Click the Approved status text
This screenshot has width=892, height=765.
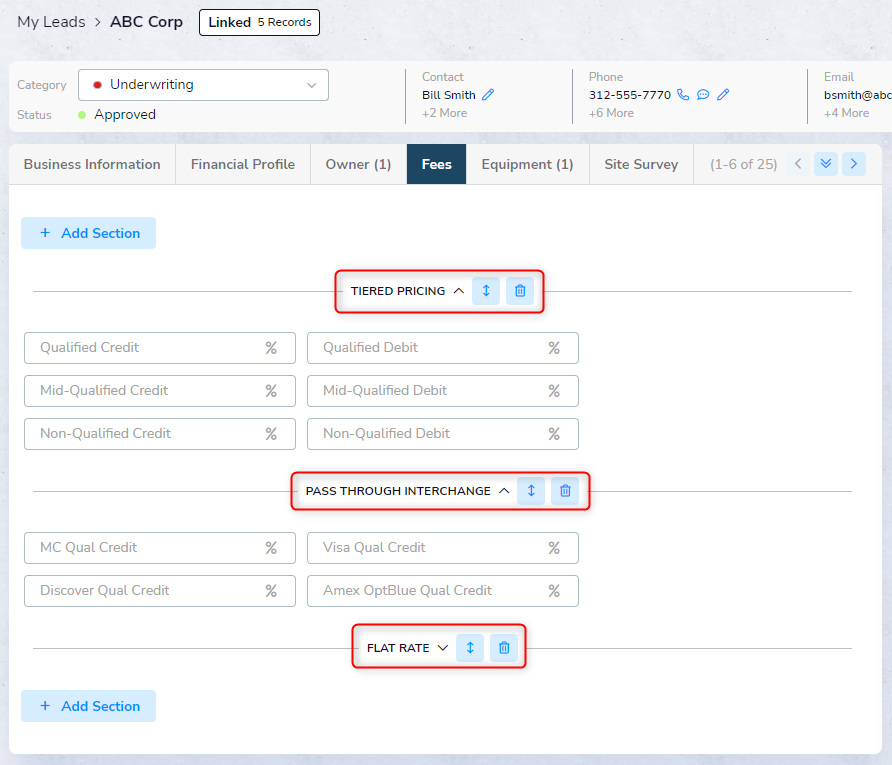pyautogui.click(x=125, y=114)
